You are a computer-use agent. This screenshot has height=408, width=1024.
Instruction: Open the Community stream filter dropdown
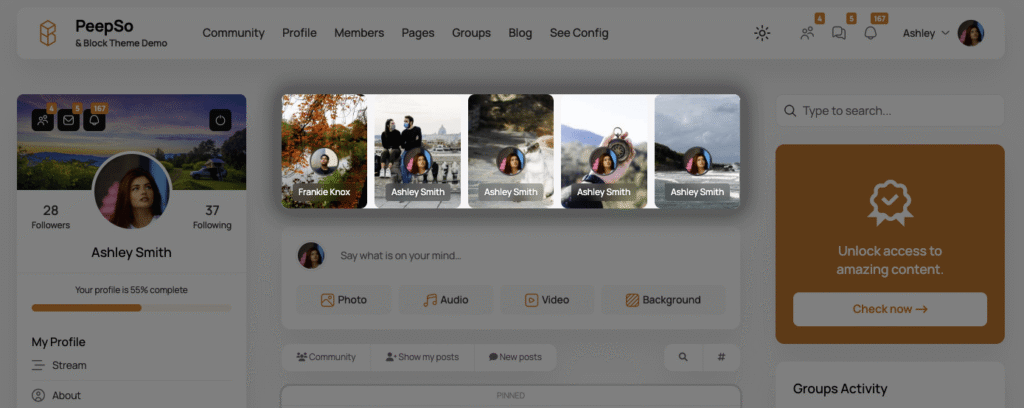point(326,357)
